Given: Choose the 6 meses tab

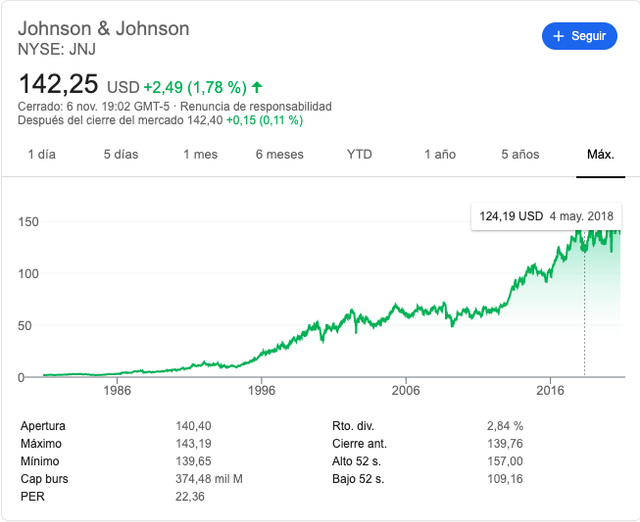Looking at the screenshot, I should tap(280, 154).
